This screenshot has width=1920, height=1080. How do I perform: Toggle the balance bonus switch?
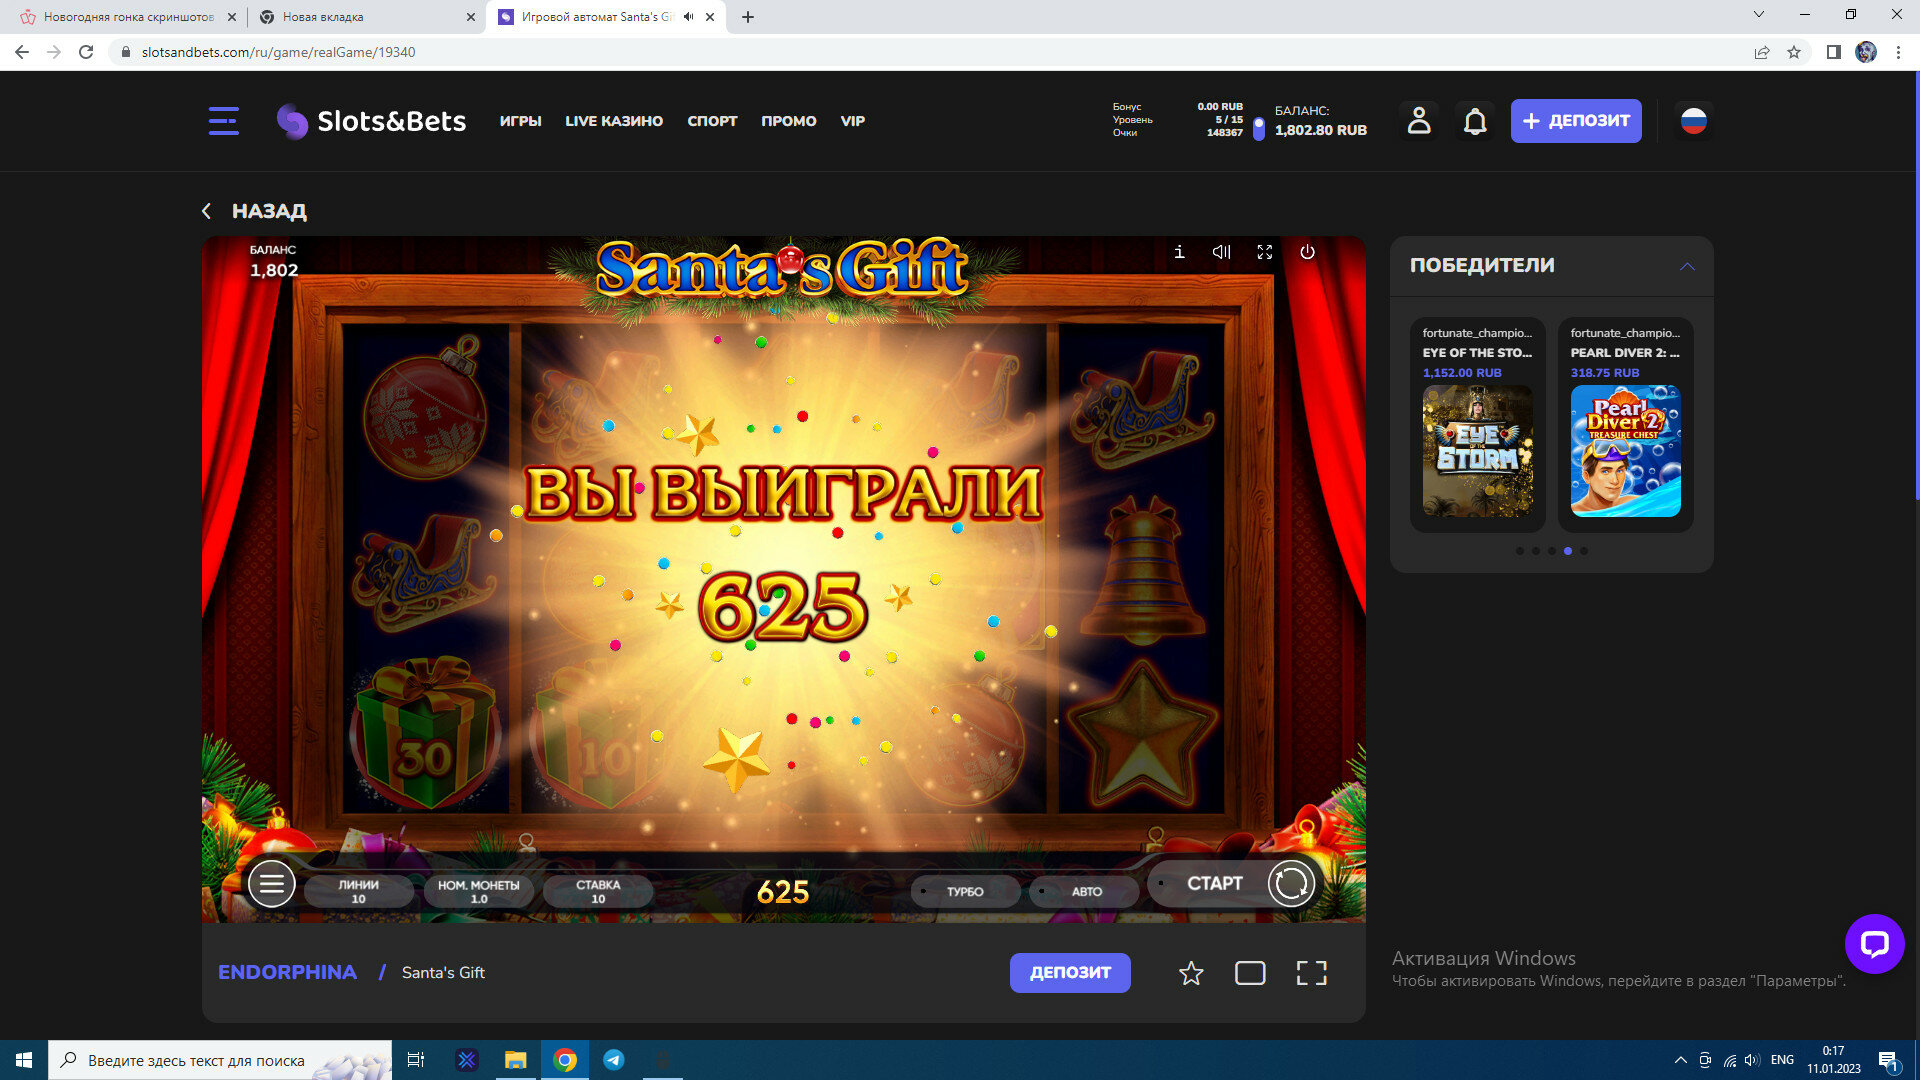tap(1258, 129)
